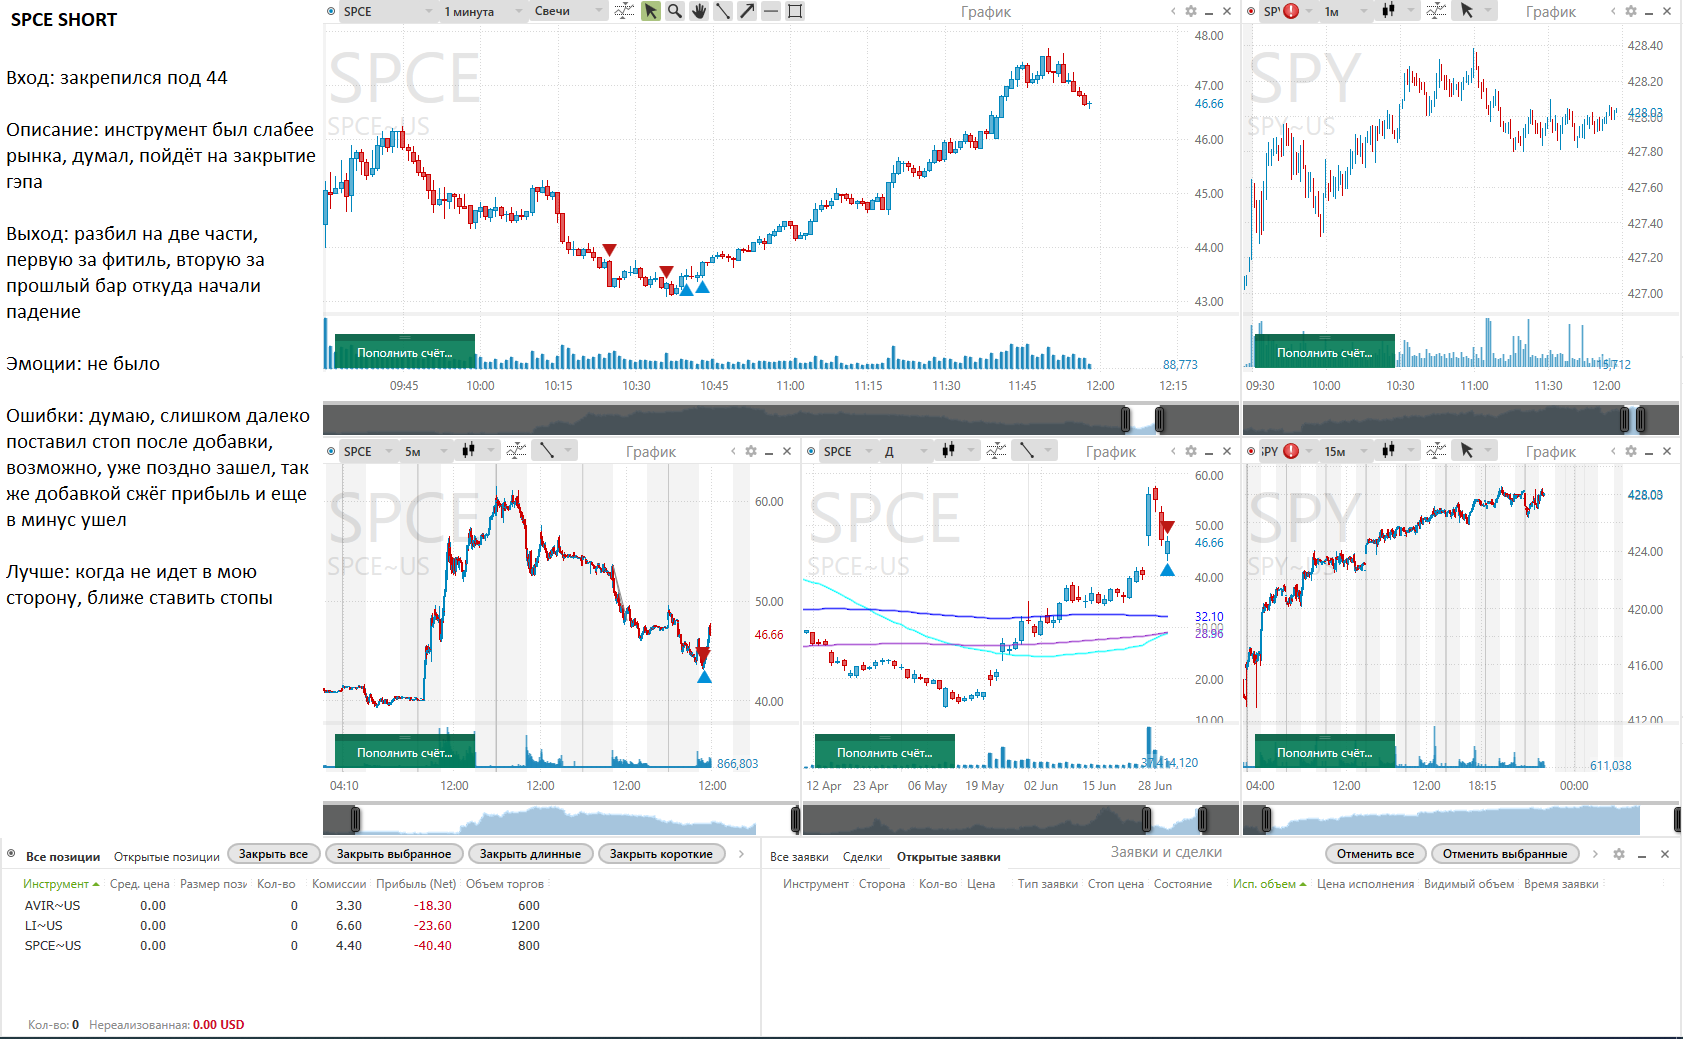Open SPCE symbol dropdown in 1-minute chart
Viewport: 1683px width, 1039px height.
(388, 11)
